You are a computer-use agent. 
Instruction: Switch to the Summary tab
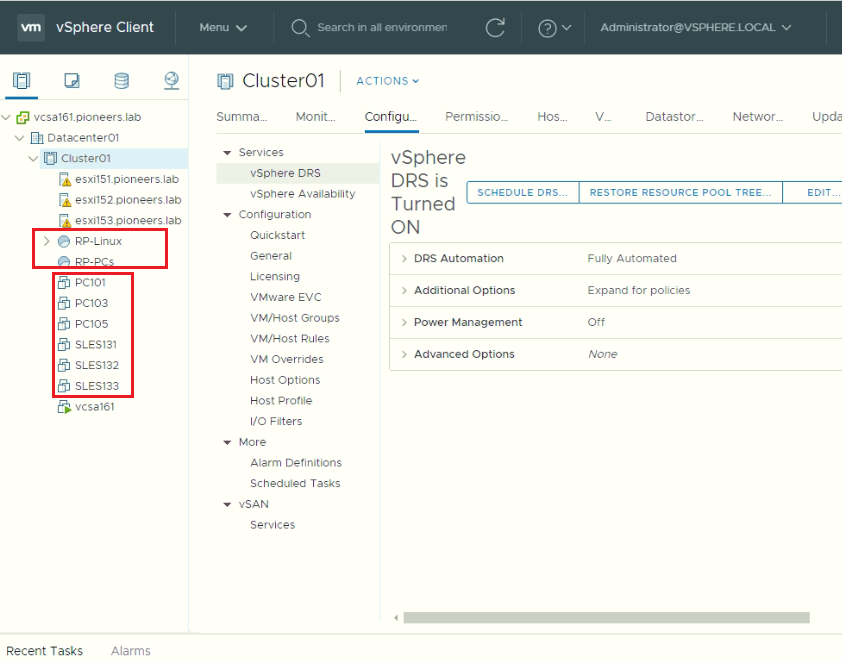(242, 117)
